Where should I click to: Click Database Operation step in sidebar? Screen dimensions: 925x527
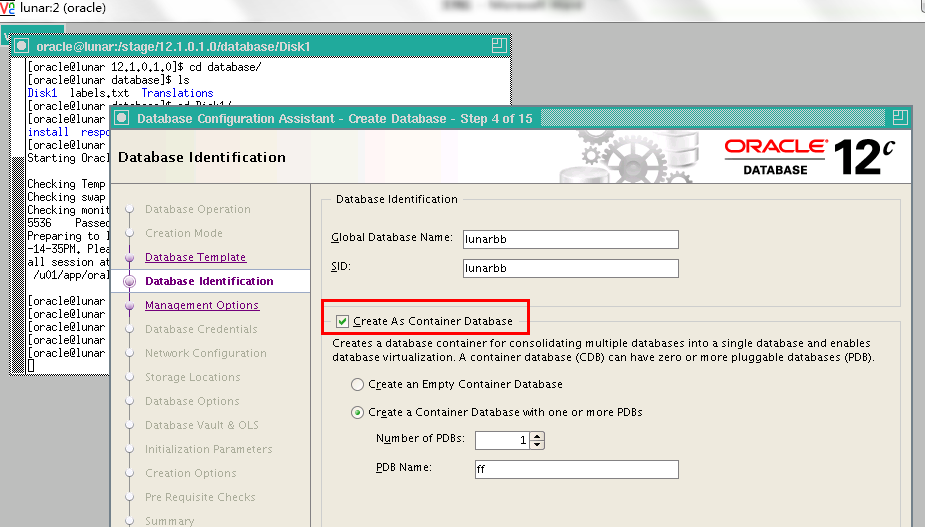pos(198,209)
